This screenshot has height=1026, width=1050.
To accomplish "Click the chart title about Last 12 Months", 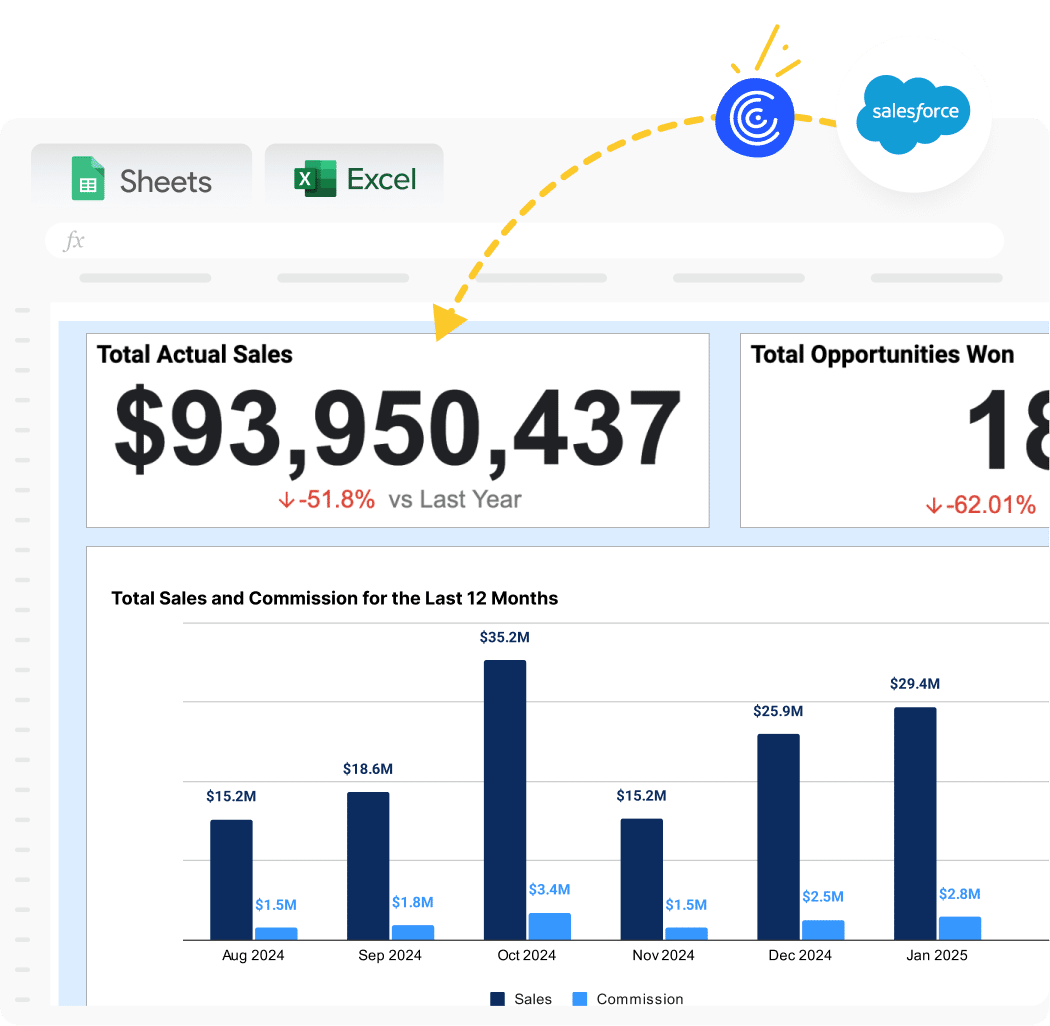I will [x=334, y=599].
